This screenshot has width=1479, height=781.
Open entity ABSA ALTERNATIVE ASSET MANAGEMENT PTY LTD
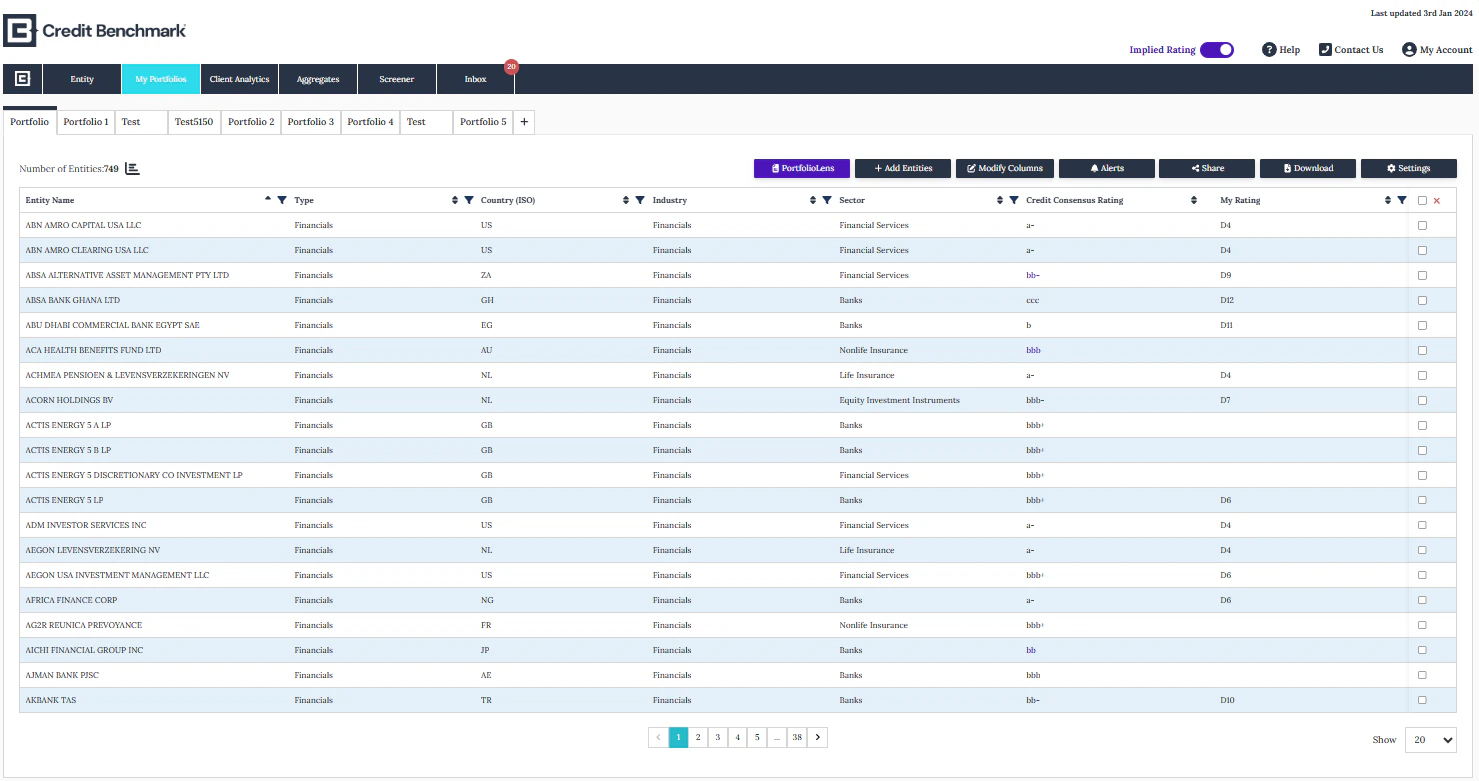coord(127,275)
